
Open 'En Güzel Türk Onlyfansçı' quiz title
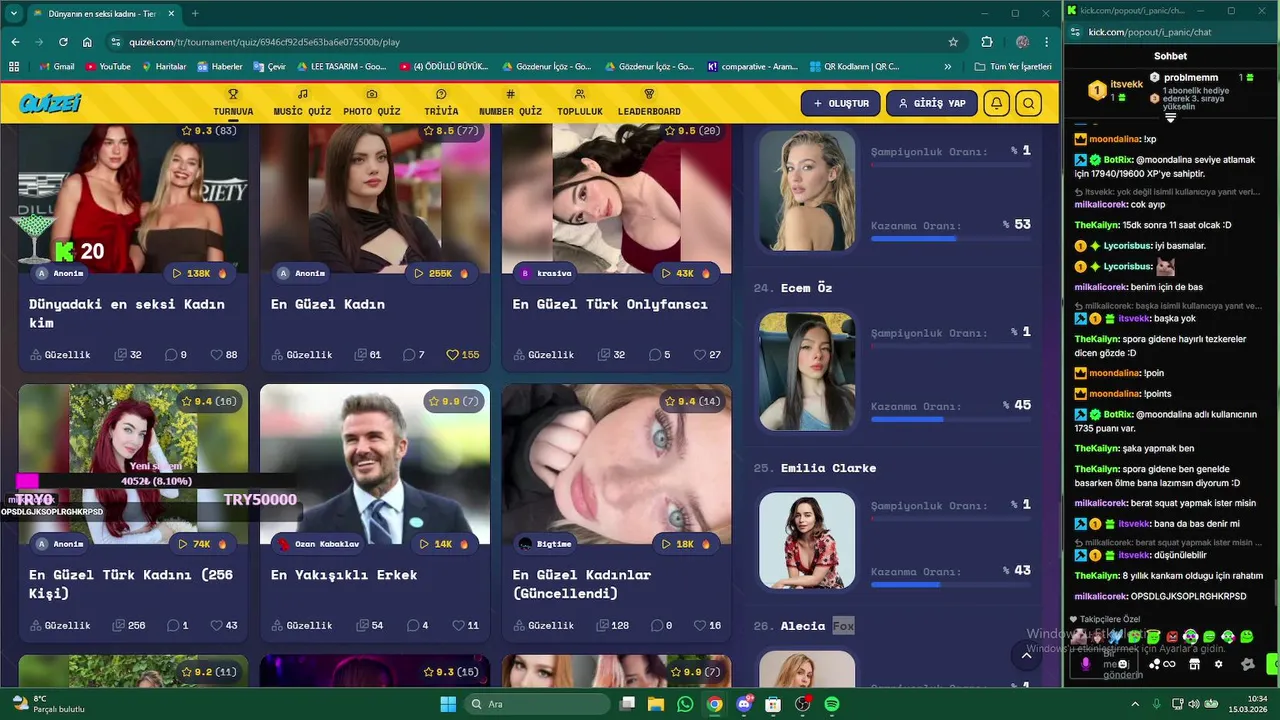pyautogui.click(x=610, y=304)
